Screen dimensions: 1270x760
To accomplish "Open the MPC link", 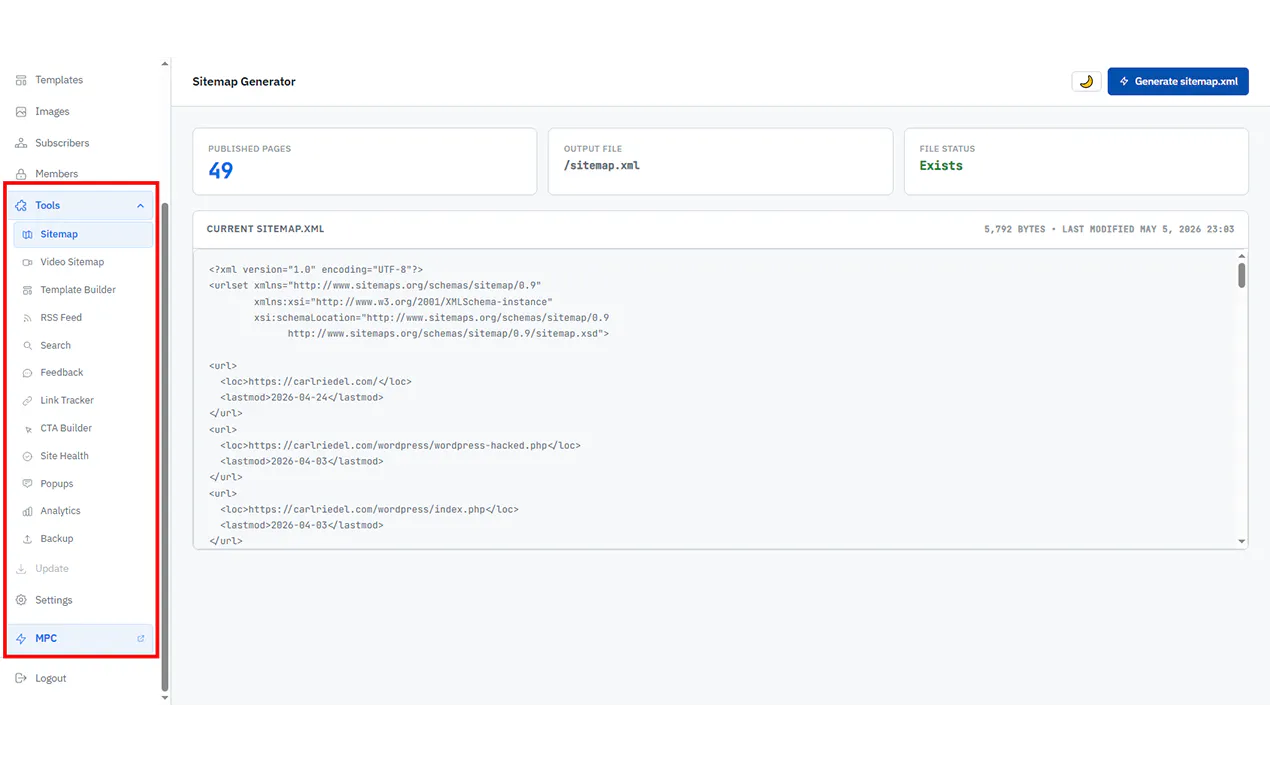I will coord(81,638).
